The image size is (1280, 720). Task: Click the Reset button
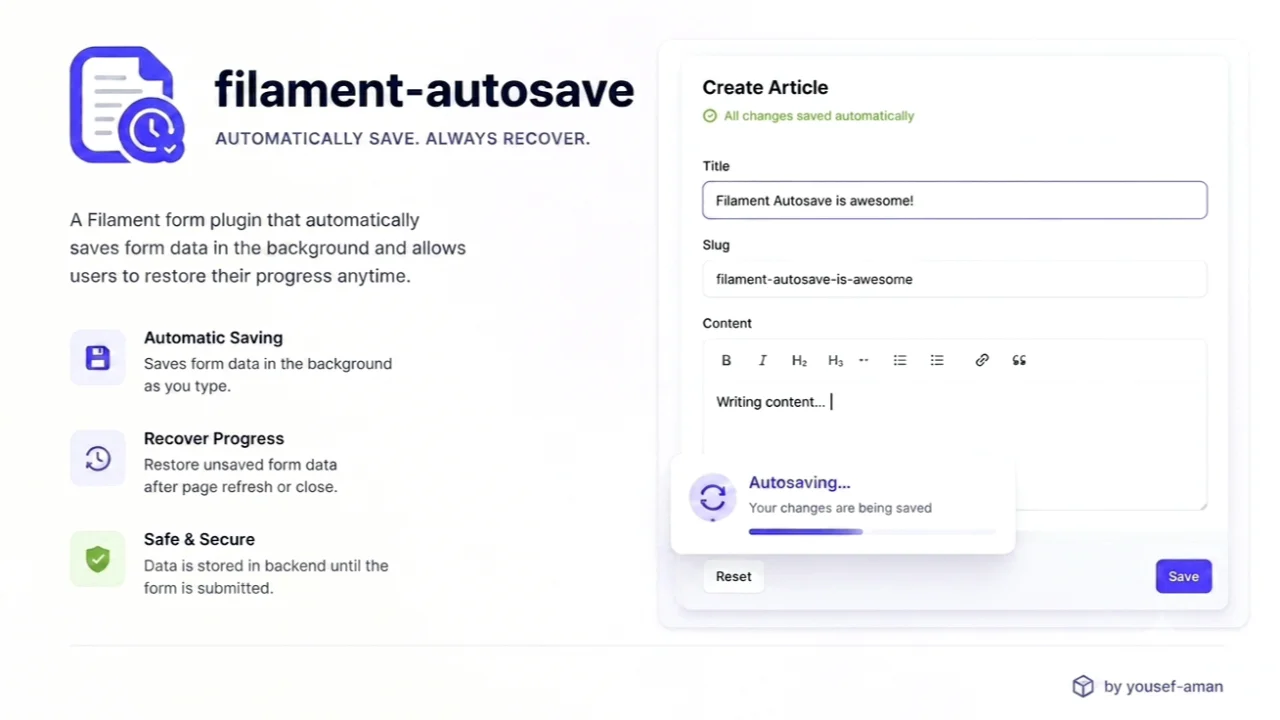(x=733, y=576)
